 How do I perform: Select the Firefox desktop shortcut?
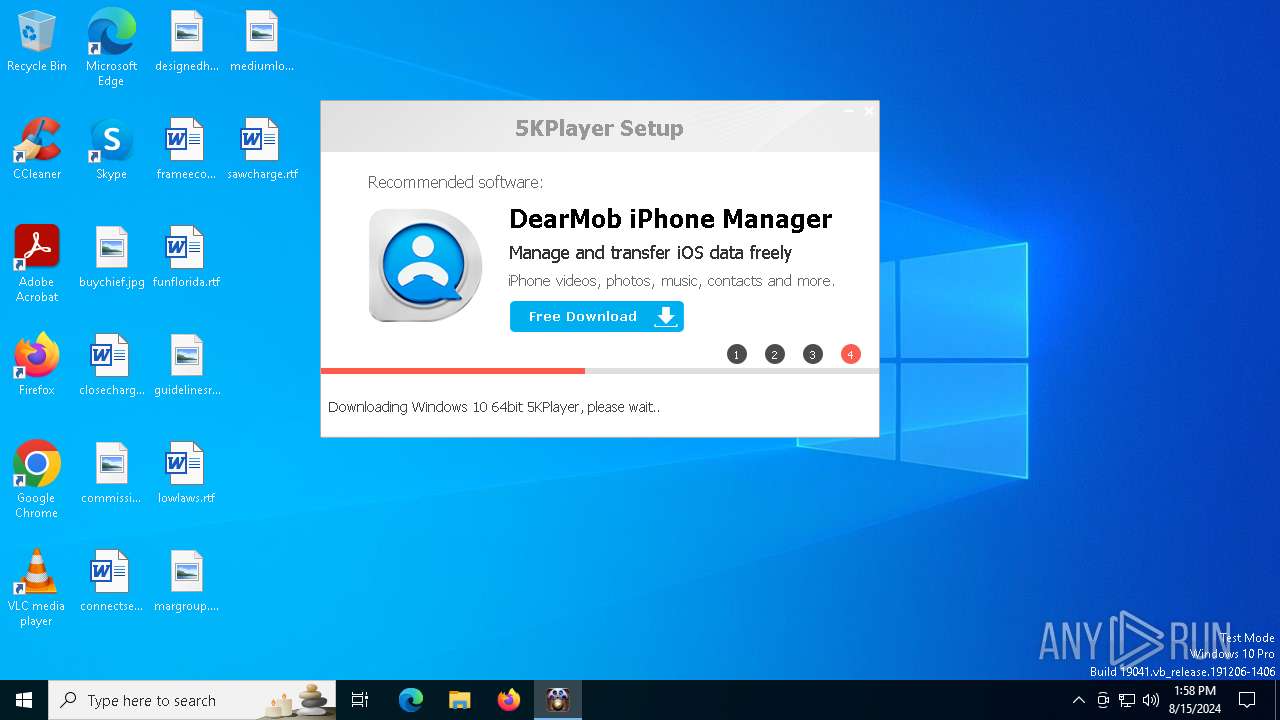37,366
